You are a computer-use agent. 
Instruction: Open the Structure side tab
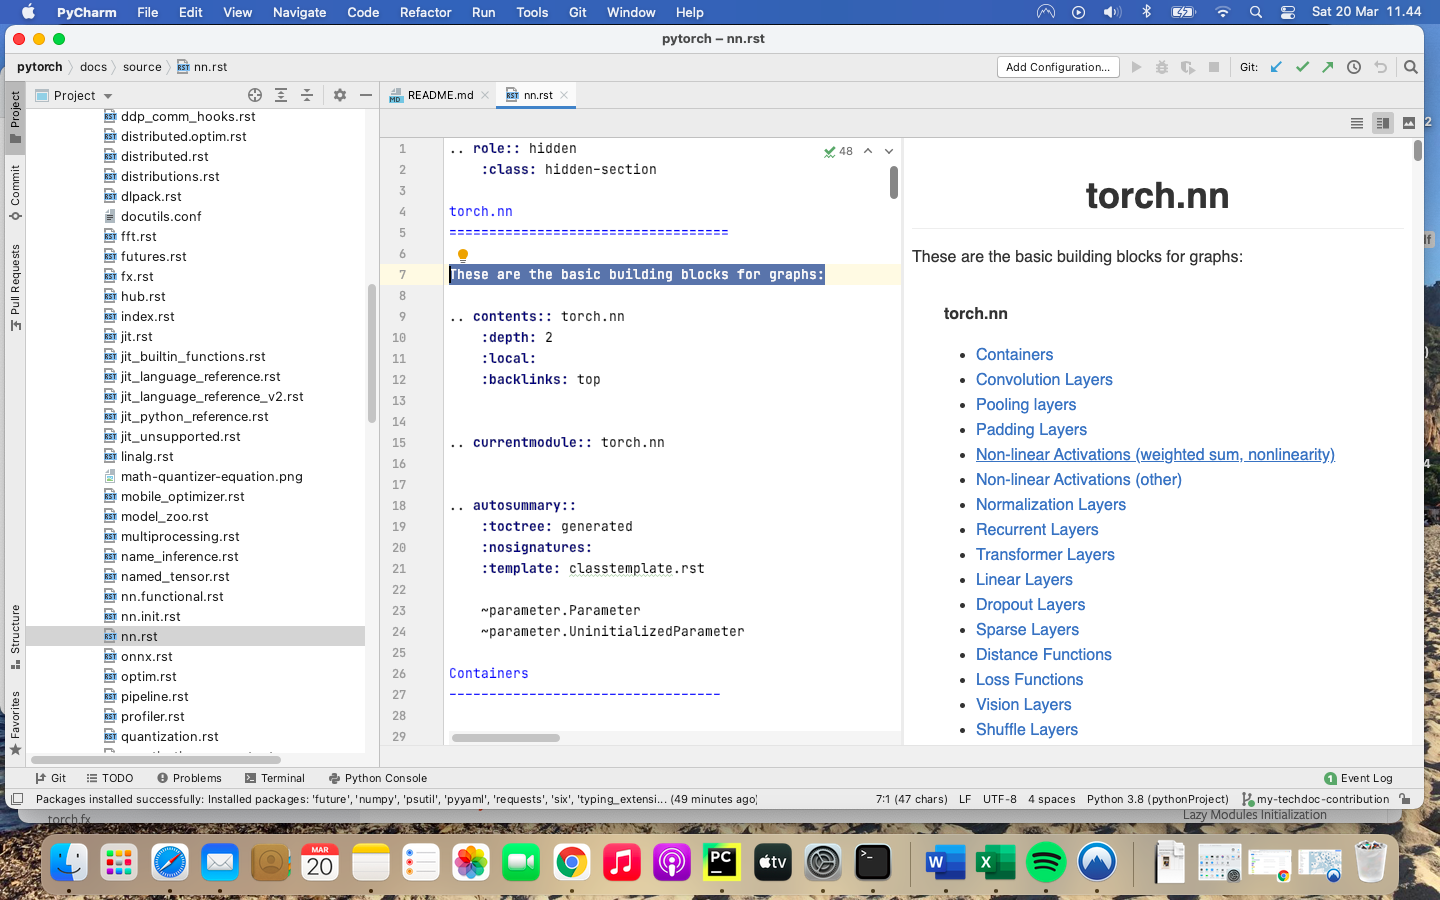point(15,637)
